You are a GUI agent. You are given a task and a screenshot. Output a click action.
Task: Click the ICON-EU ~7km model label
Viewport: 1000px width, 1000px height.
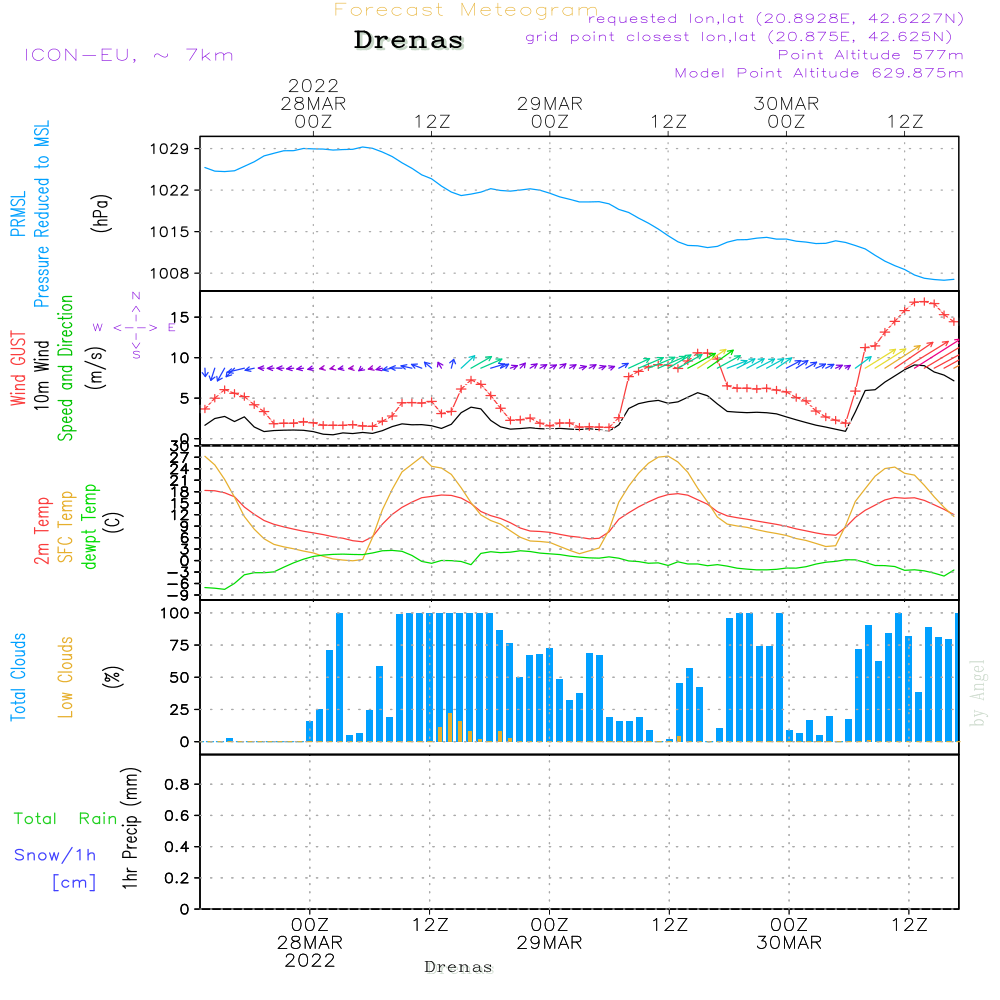(128, 55)
